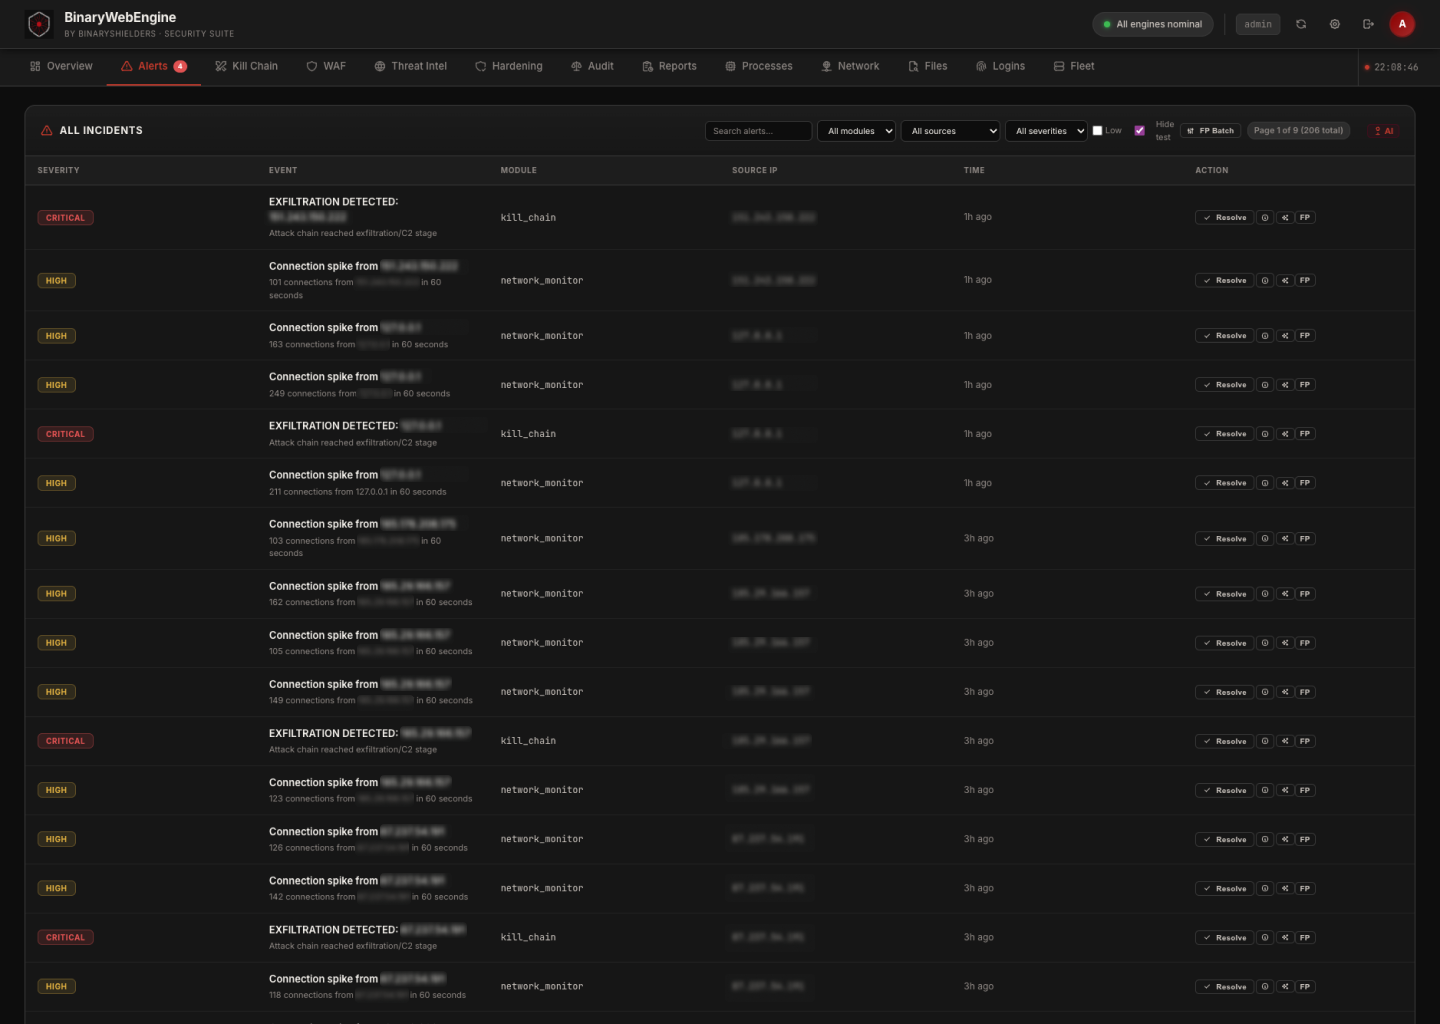Click the double-chevron icon in 163 connections row
Screen dimensions: 1440x1024
(1285, 336)
